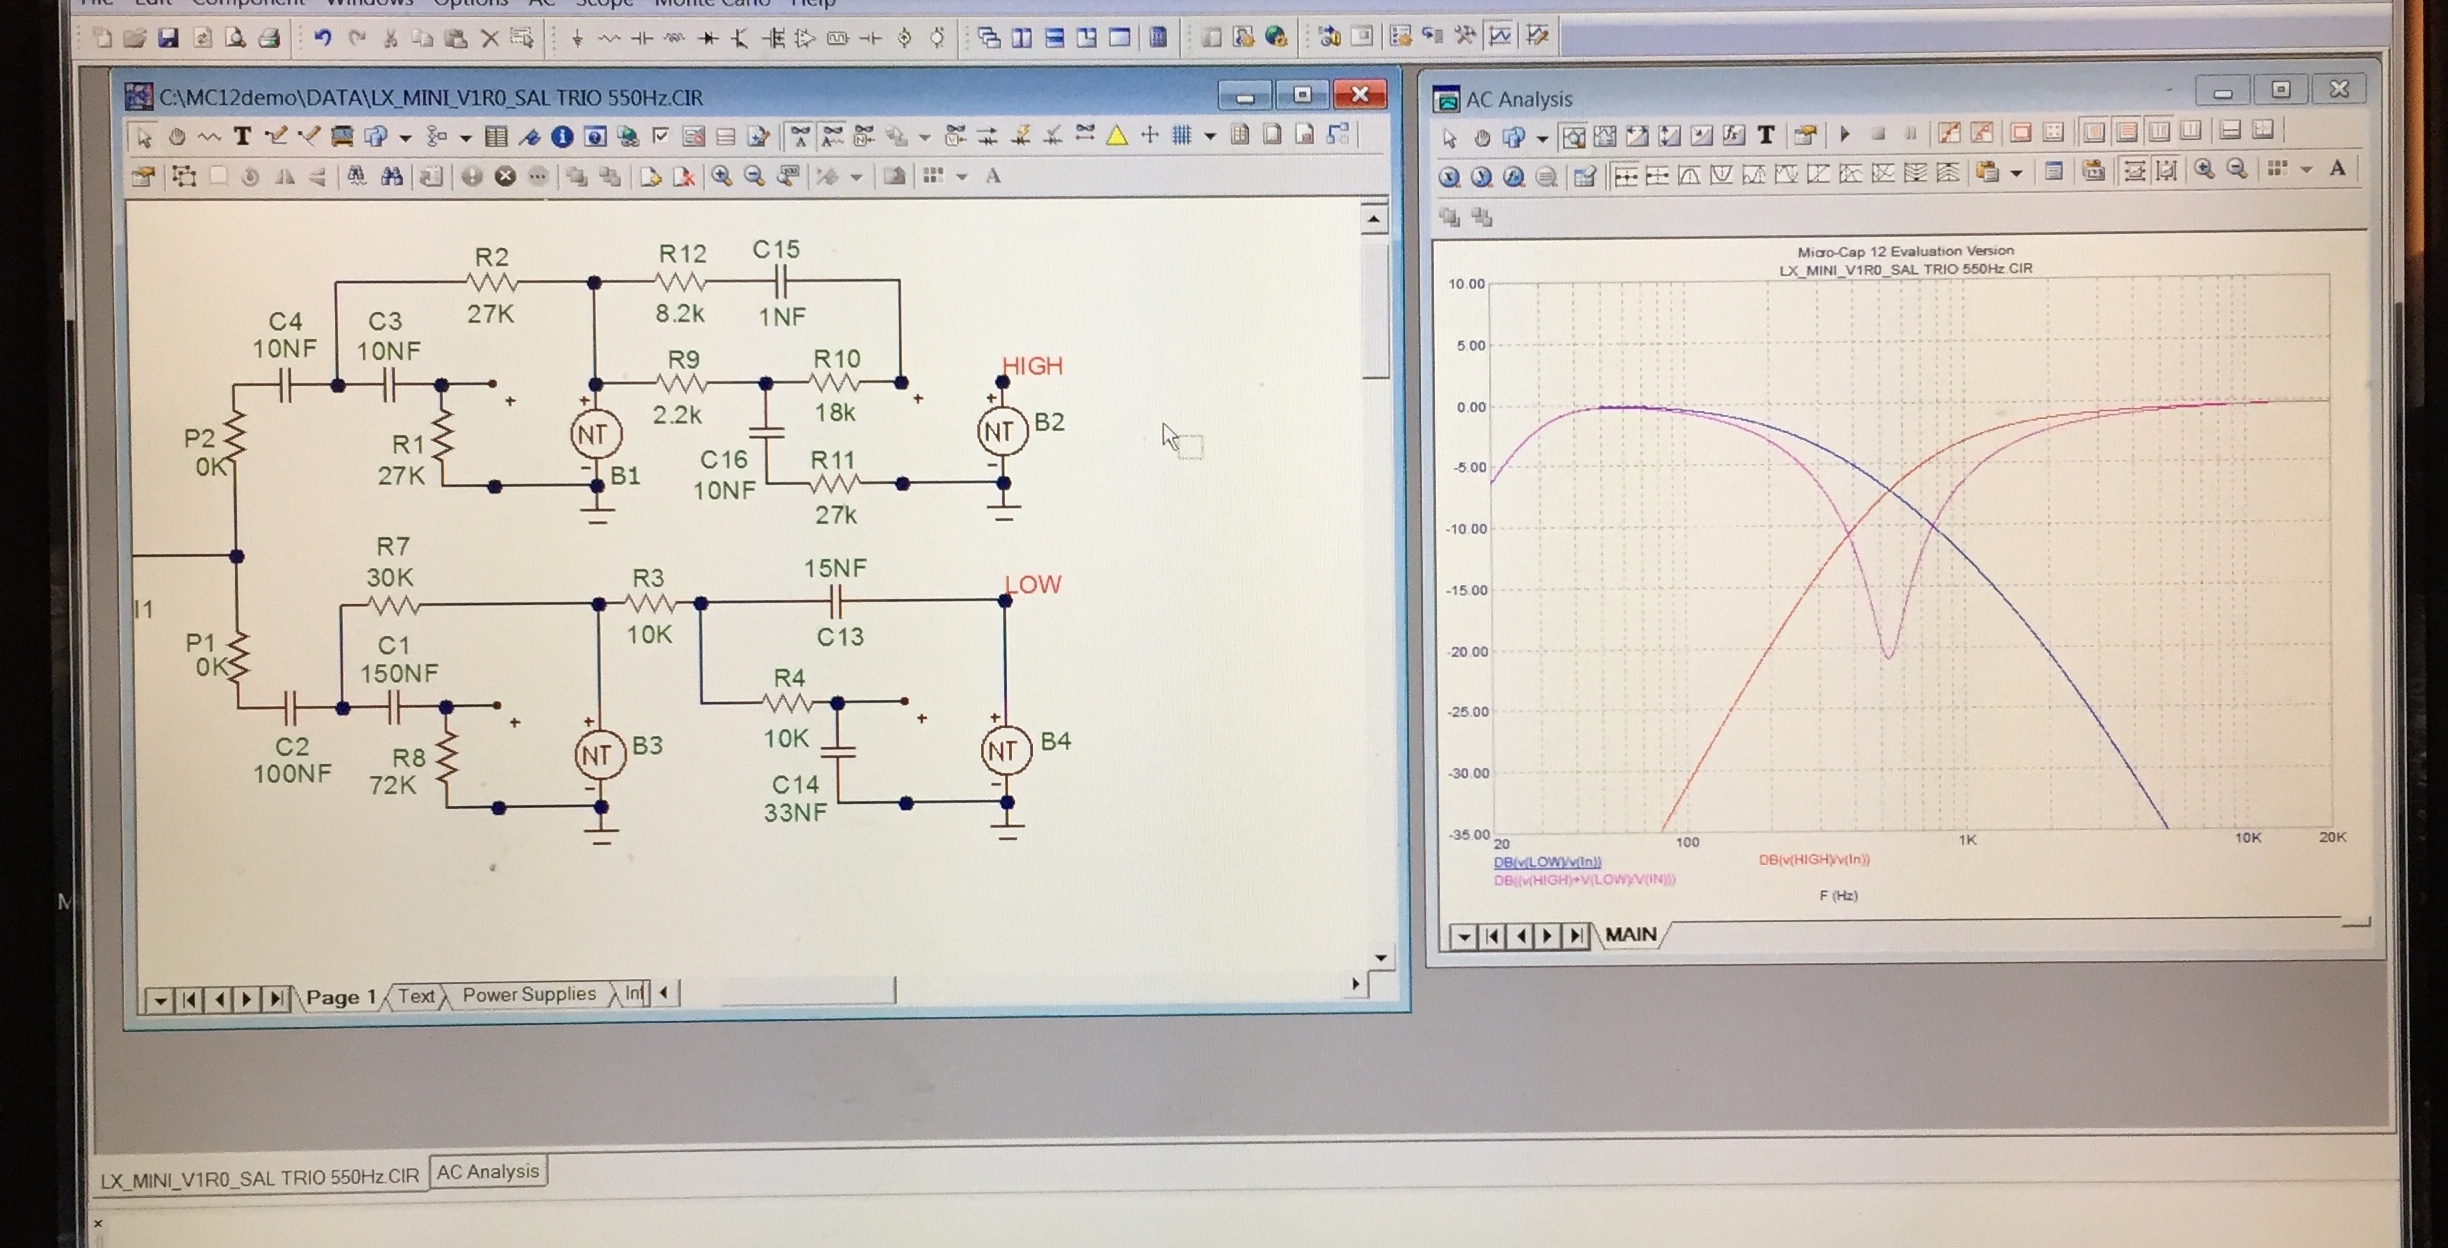
Task: Click the horizontal scrollbar track in schematic window
Action: coord(1013,991)
